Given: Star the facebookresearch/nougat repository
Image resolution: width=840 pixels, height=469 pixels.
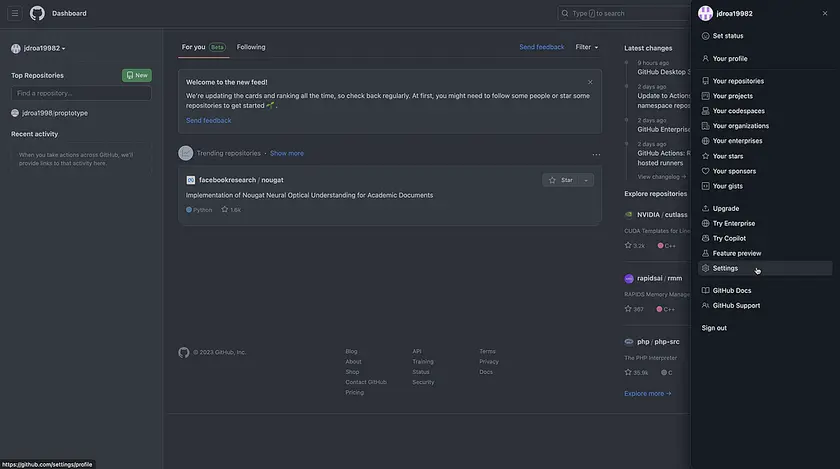Looking at the screenshot, I should [561, 181].
